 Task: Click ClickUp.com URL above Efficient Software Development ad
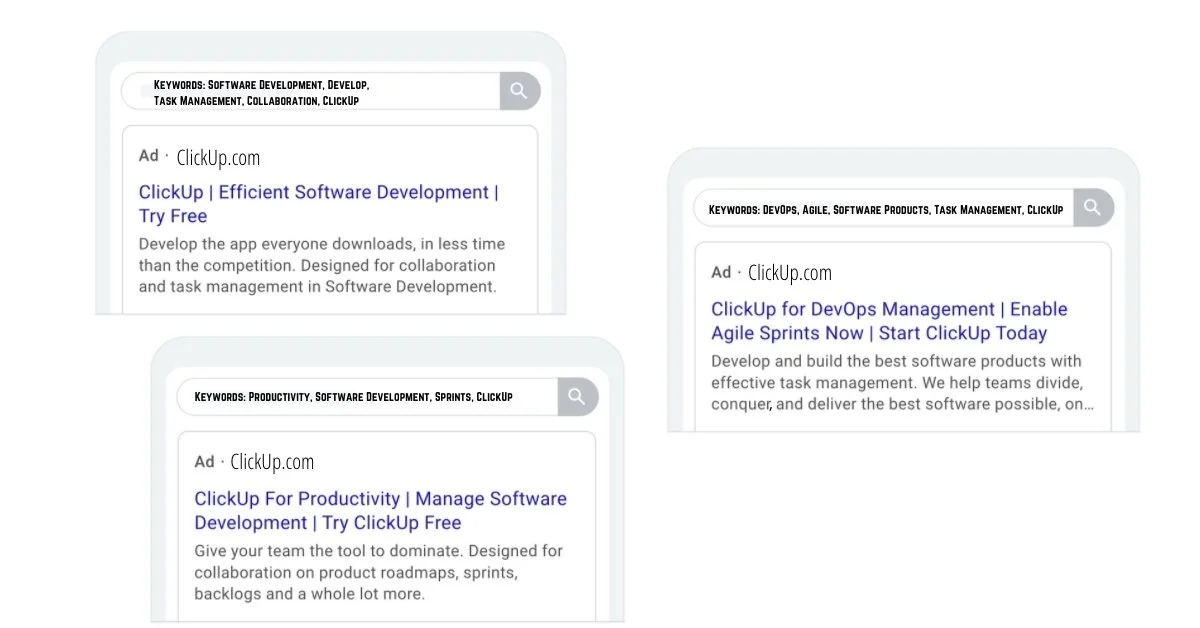tap(218, 157)
